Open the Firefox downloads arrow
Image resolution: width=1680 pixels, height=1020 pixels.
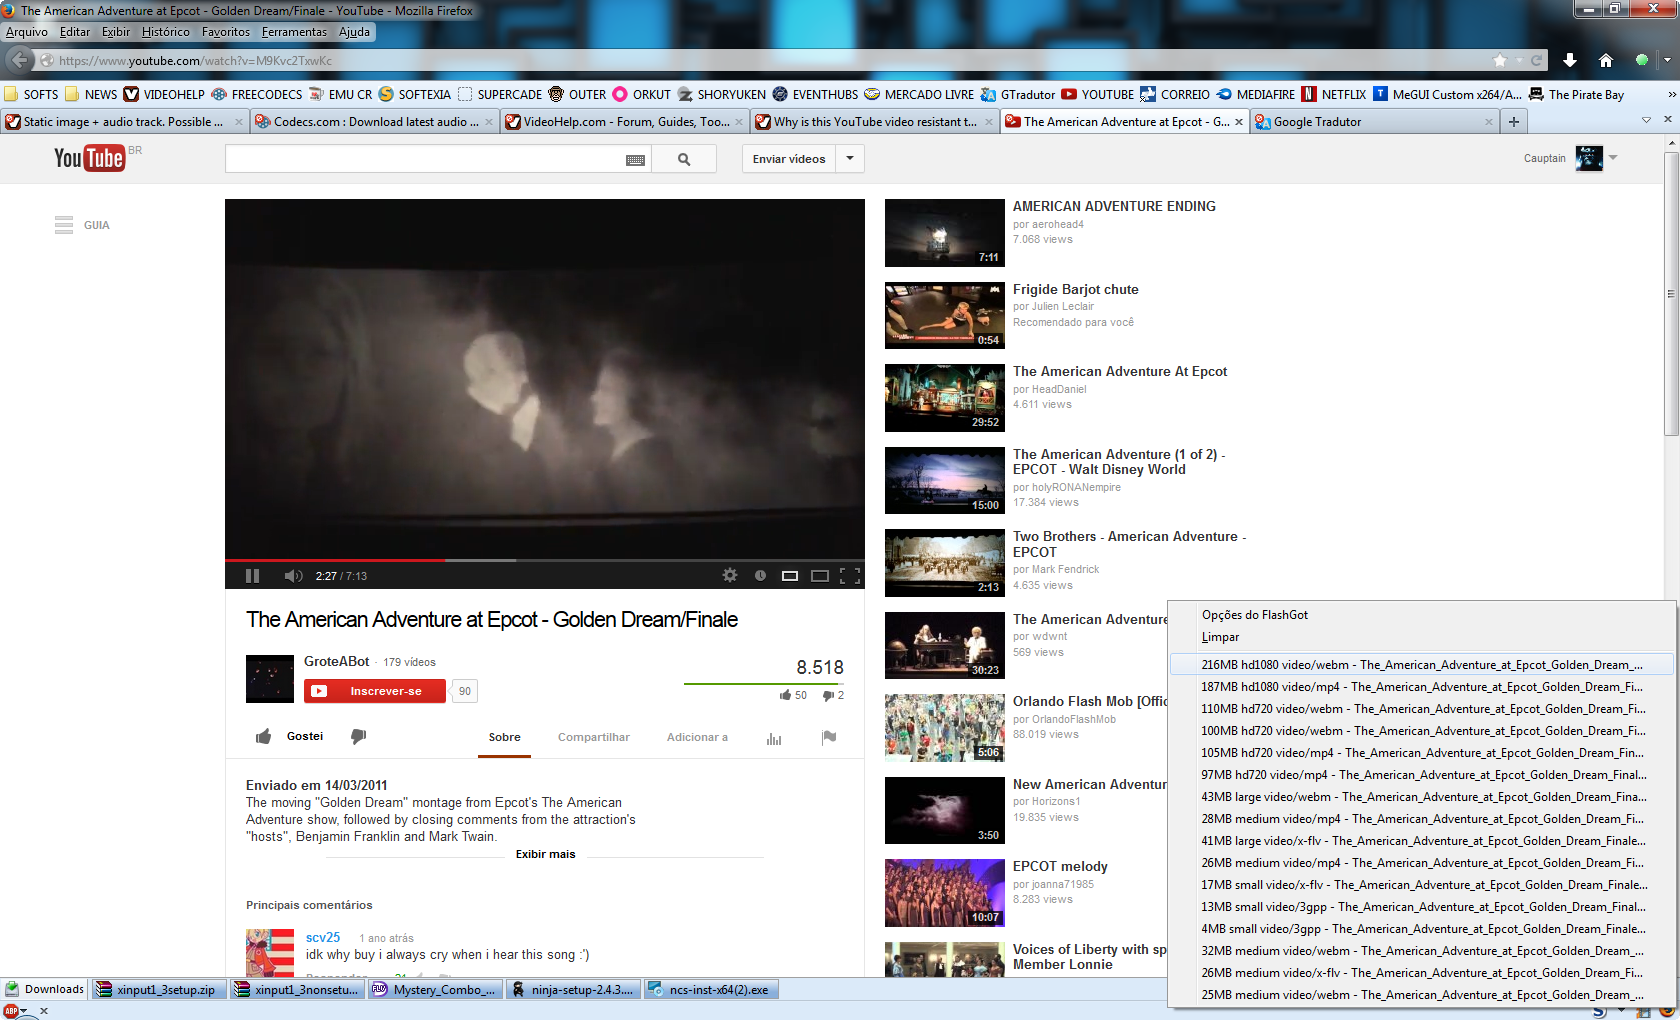click(1570, 60)
